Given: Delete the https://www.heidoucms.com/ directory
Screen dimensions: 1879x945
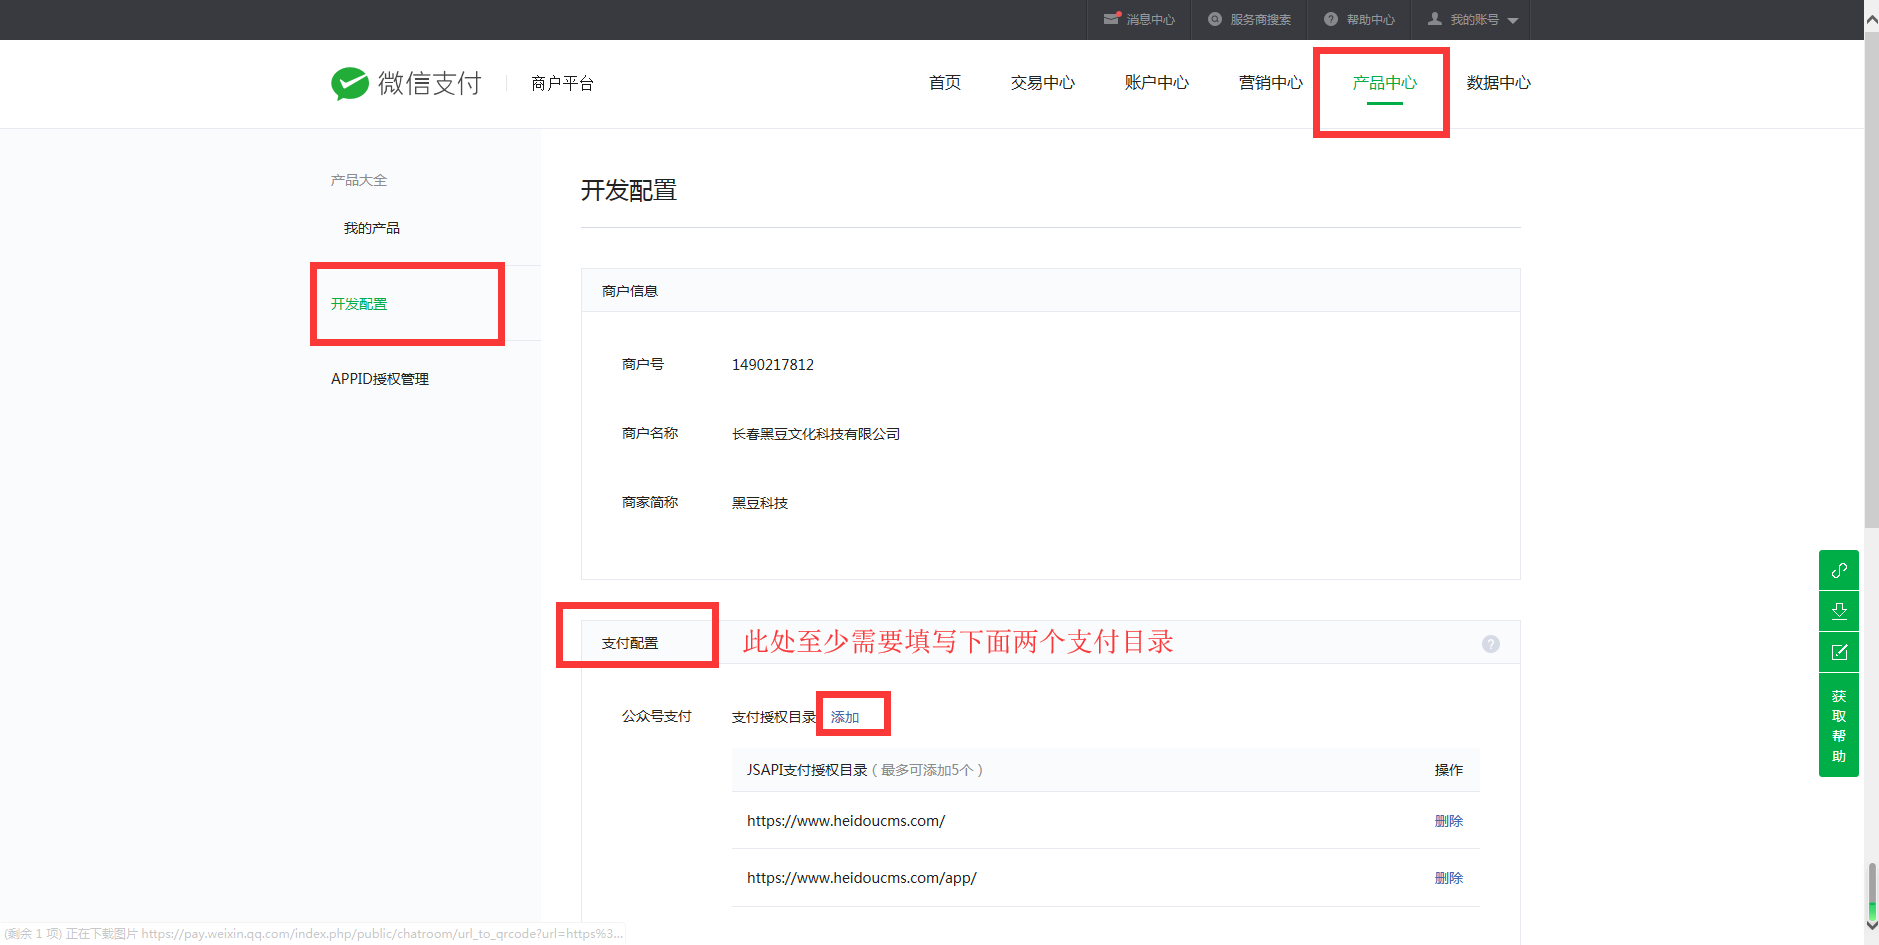Looking at the screenshot, I should click(1449, 821).
